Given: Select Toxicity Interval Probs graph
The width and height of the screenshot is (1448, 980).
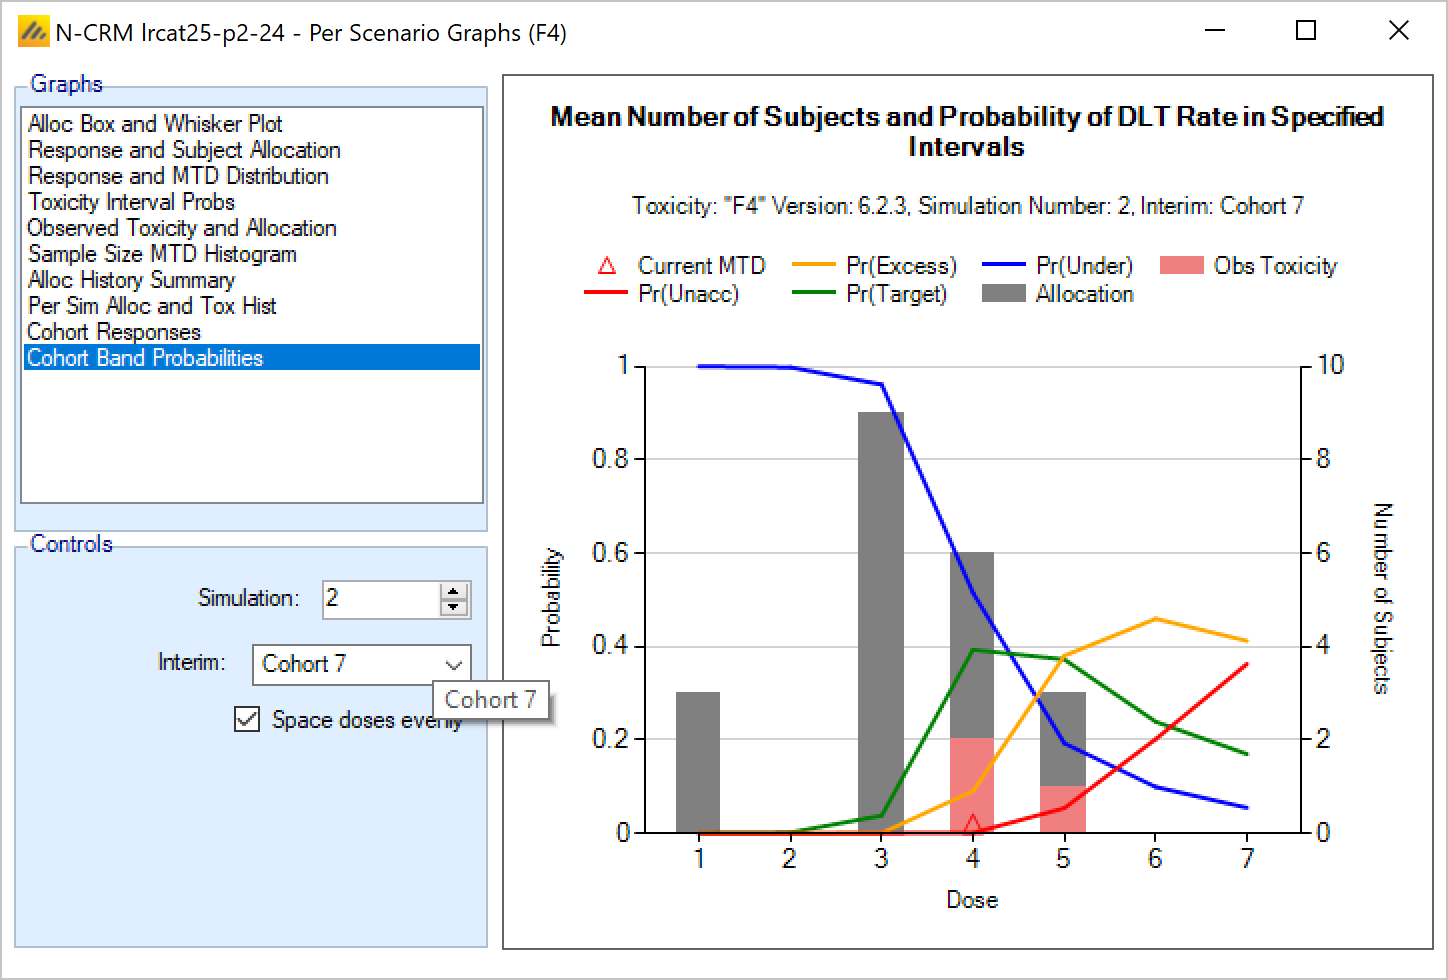Looking at the screenshot, I should click(131, 202).
